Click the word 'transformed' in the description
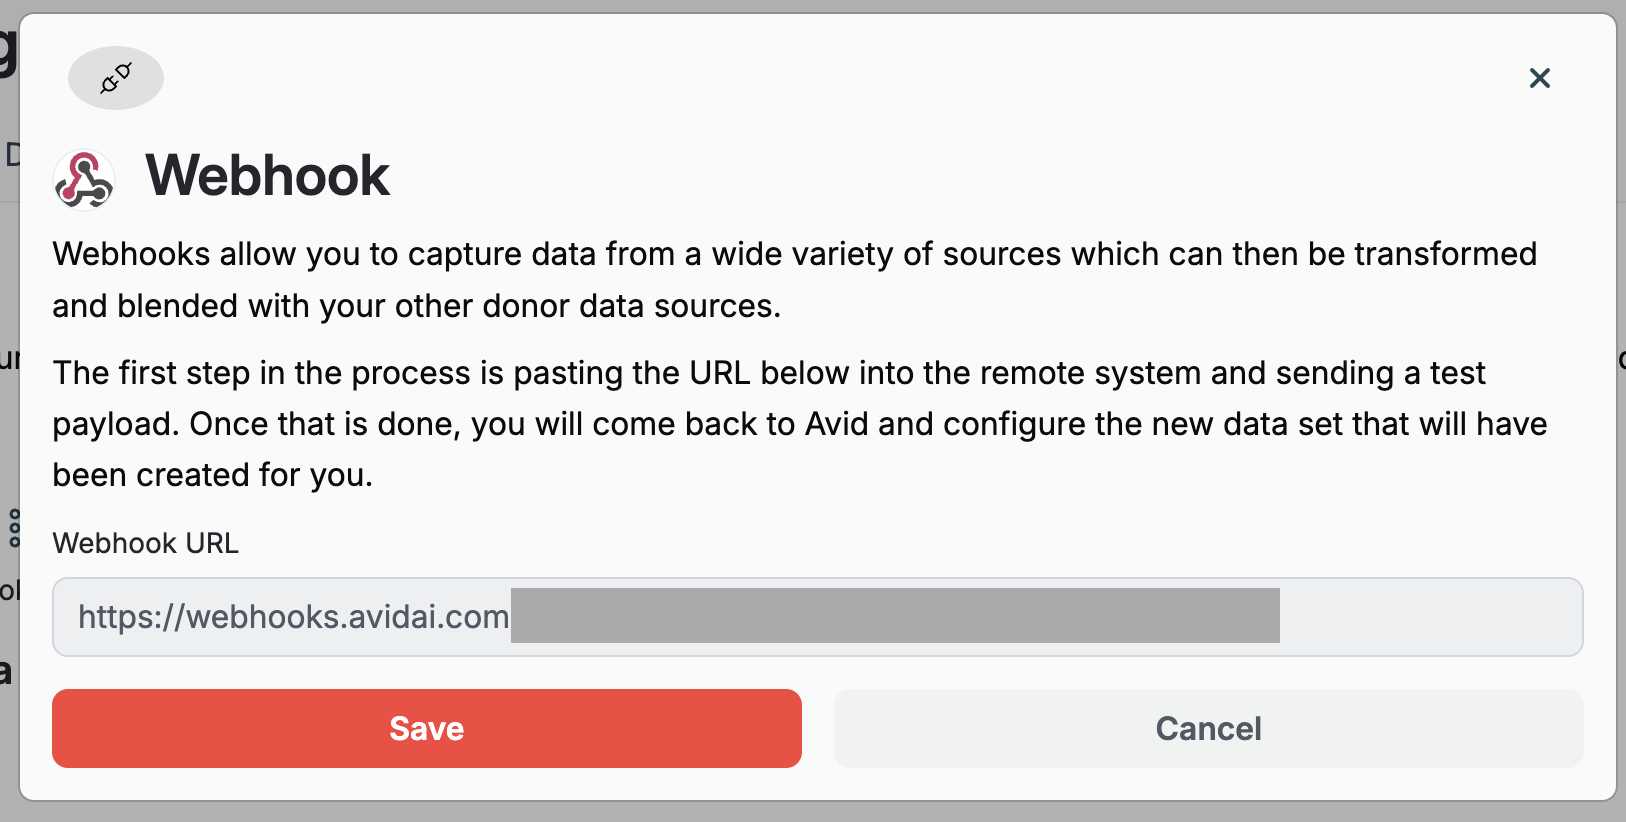 tap(1445, 254)
